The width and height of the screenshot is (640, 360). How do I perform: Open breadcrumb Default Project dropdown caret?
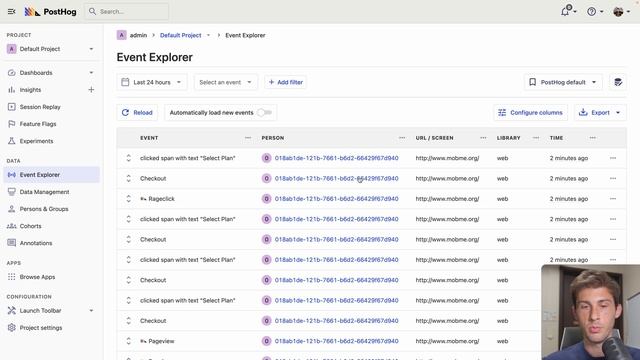(208, 36)
